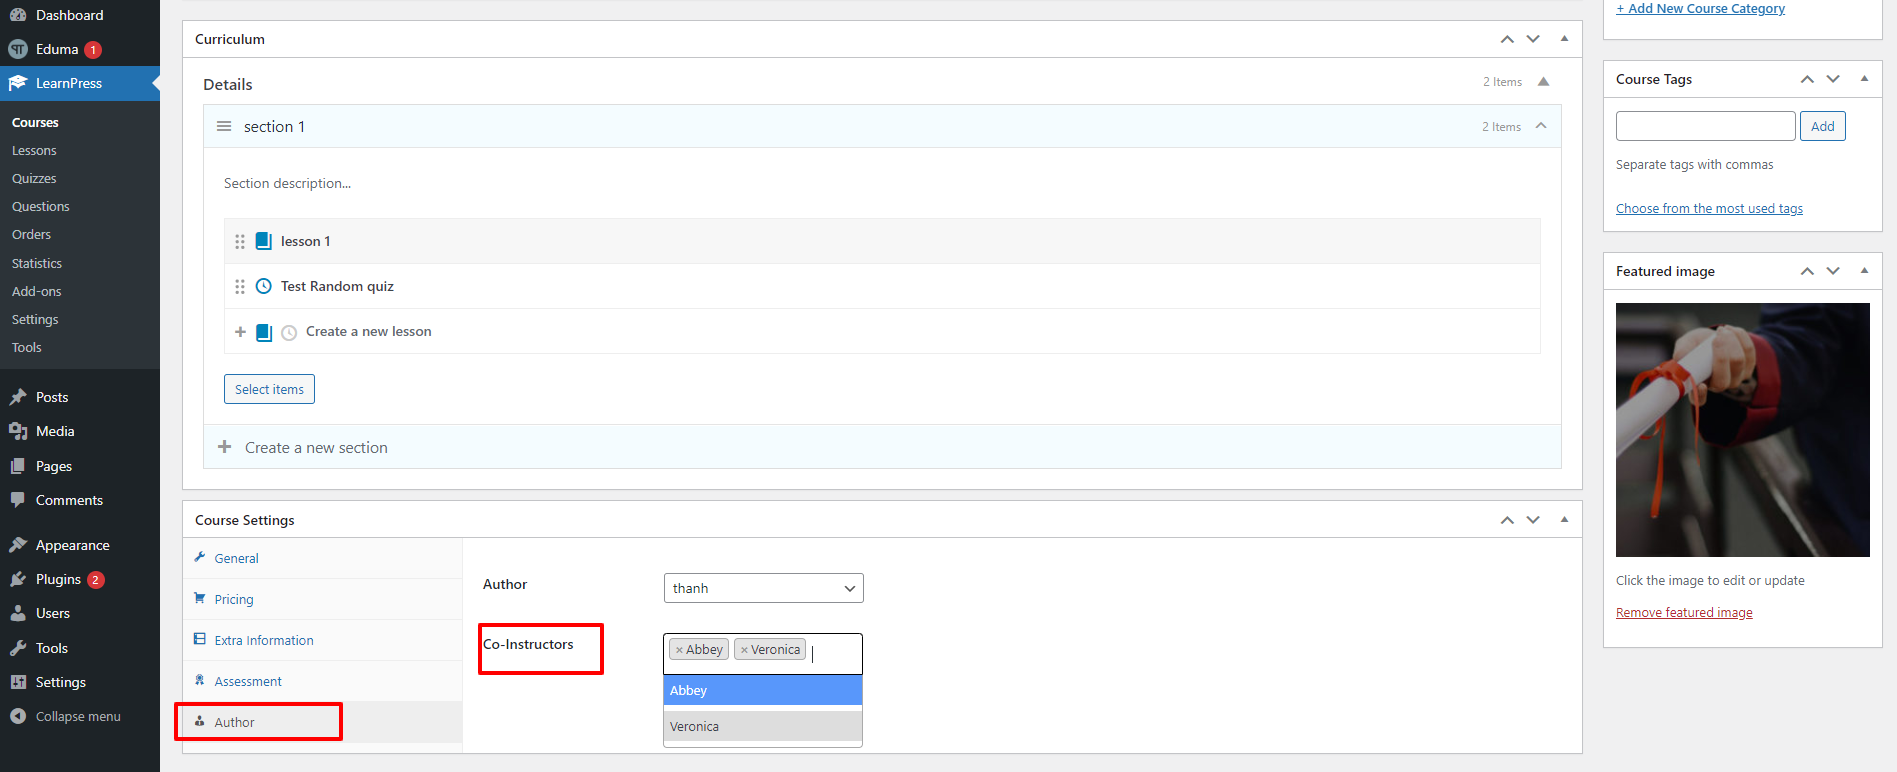Open the Quizzes submenu

click(34, 178)
